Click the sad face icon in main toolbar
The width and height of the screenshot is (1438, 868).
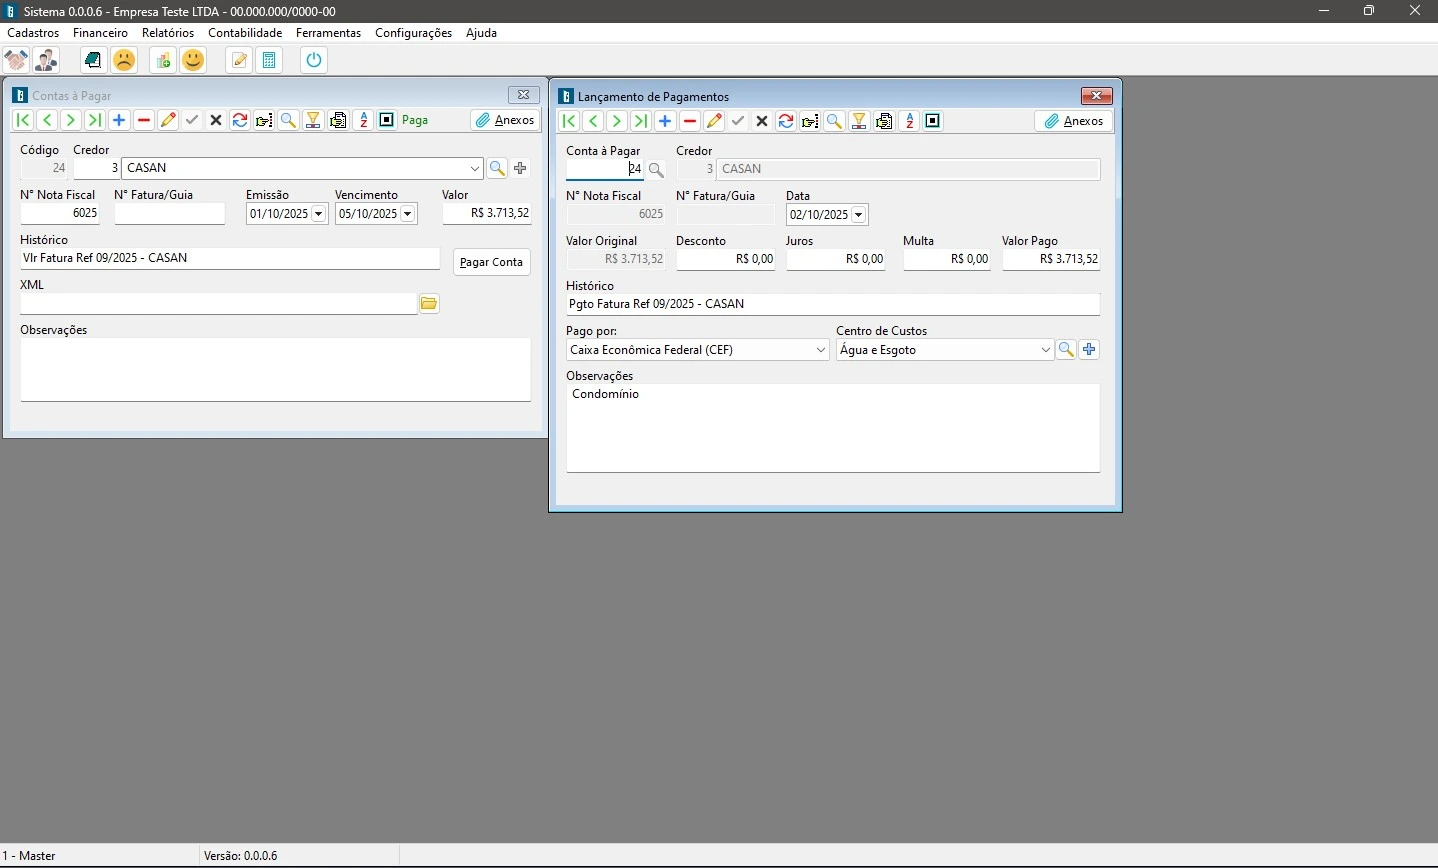[124, 61]
